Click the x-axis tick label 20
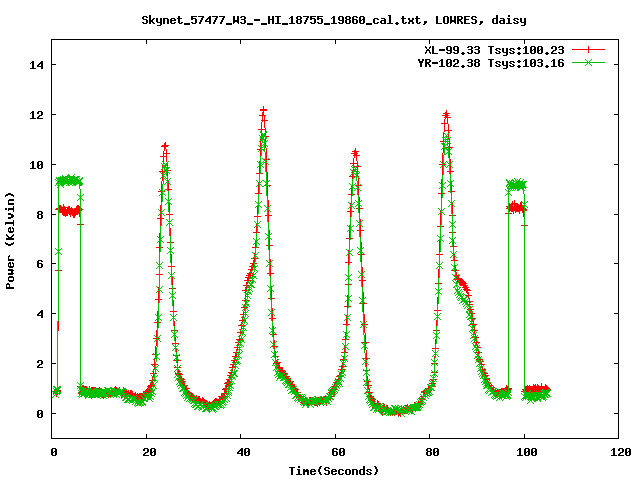This screenshot has height=480, width=640. coord(147,452)
